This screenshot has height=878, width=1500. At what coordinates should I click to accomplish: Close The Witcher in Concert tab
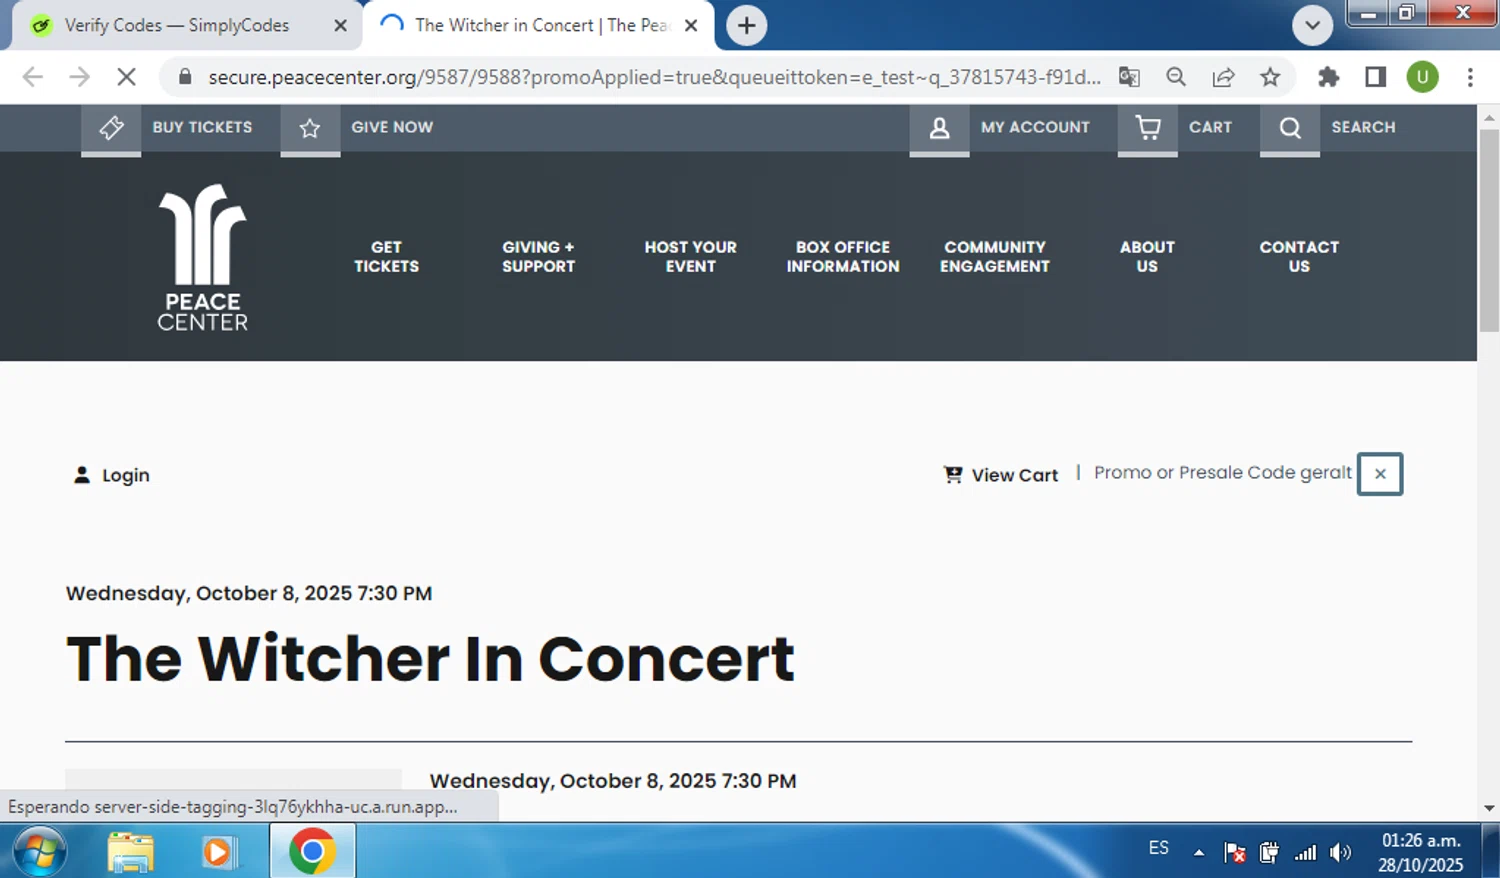tap(691, 25)
